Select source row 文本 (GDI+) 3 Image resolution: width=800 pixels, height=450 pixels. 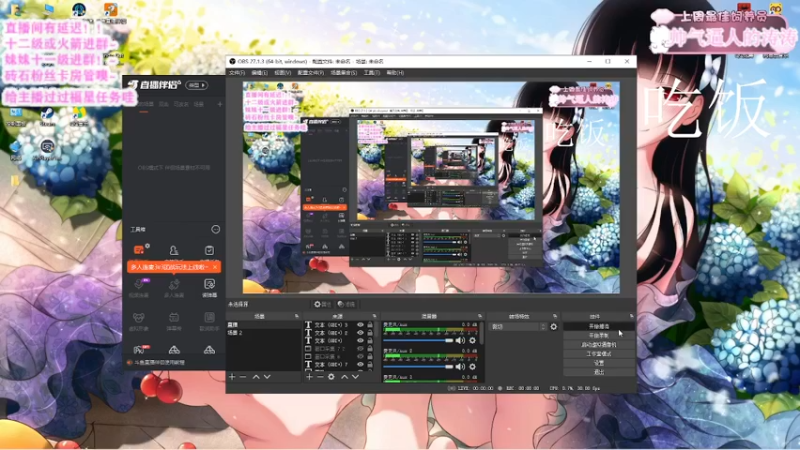point(339,324)
